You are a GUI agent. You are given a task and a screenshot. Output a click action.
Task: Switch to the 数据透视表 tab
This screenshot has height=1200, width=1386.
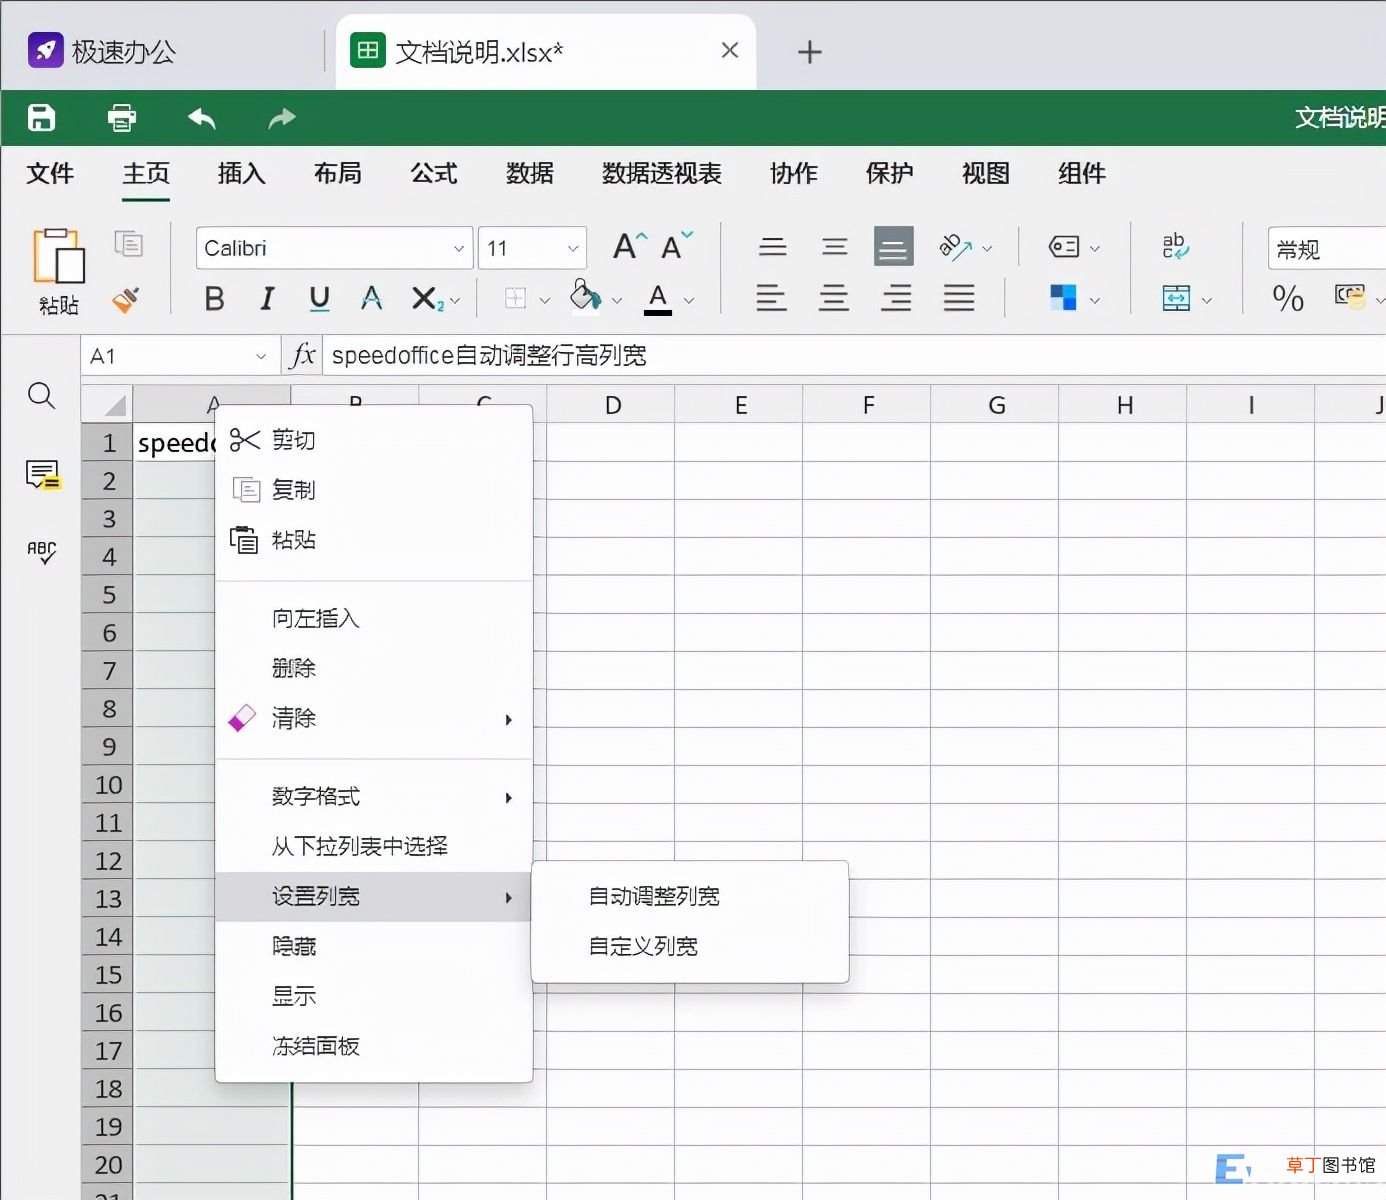pos(662,173)
